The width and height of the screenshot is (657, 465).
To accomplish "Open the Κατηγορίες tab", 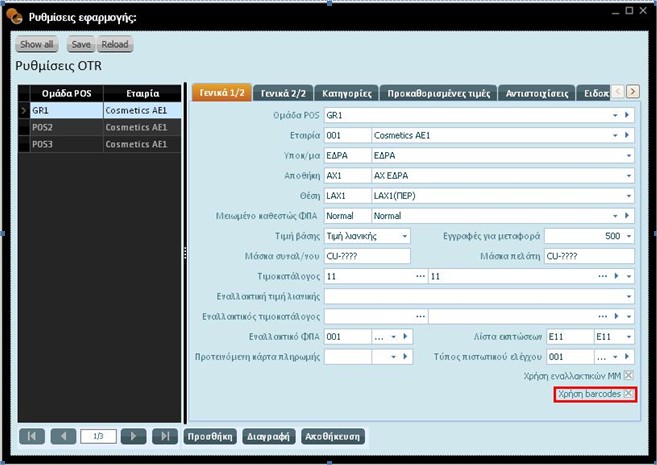I will [x=347, y=93].
